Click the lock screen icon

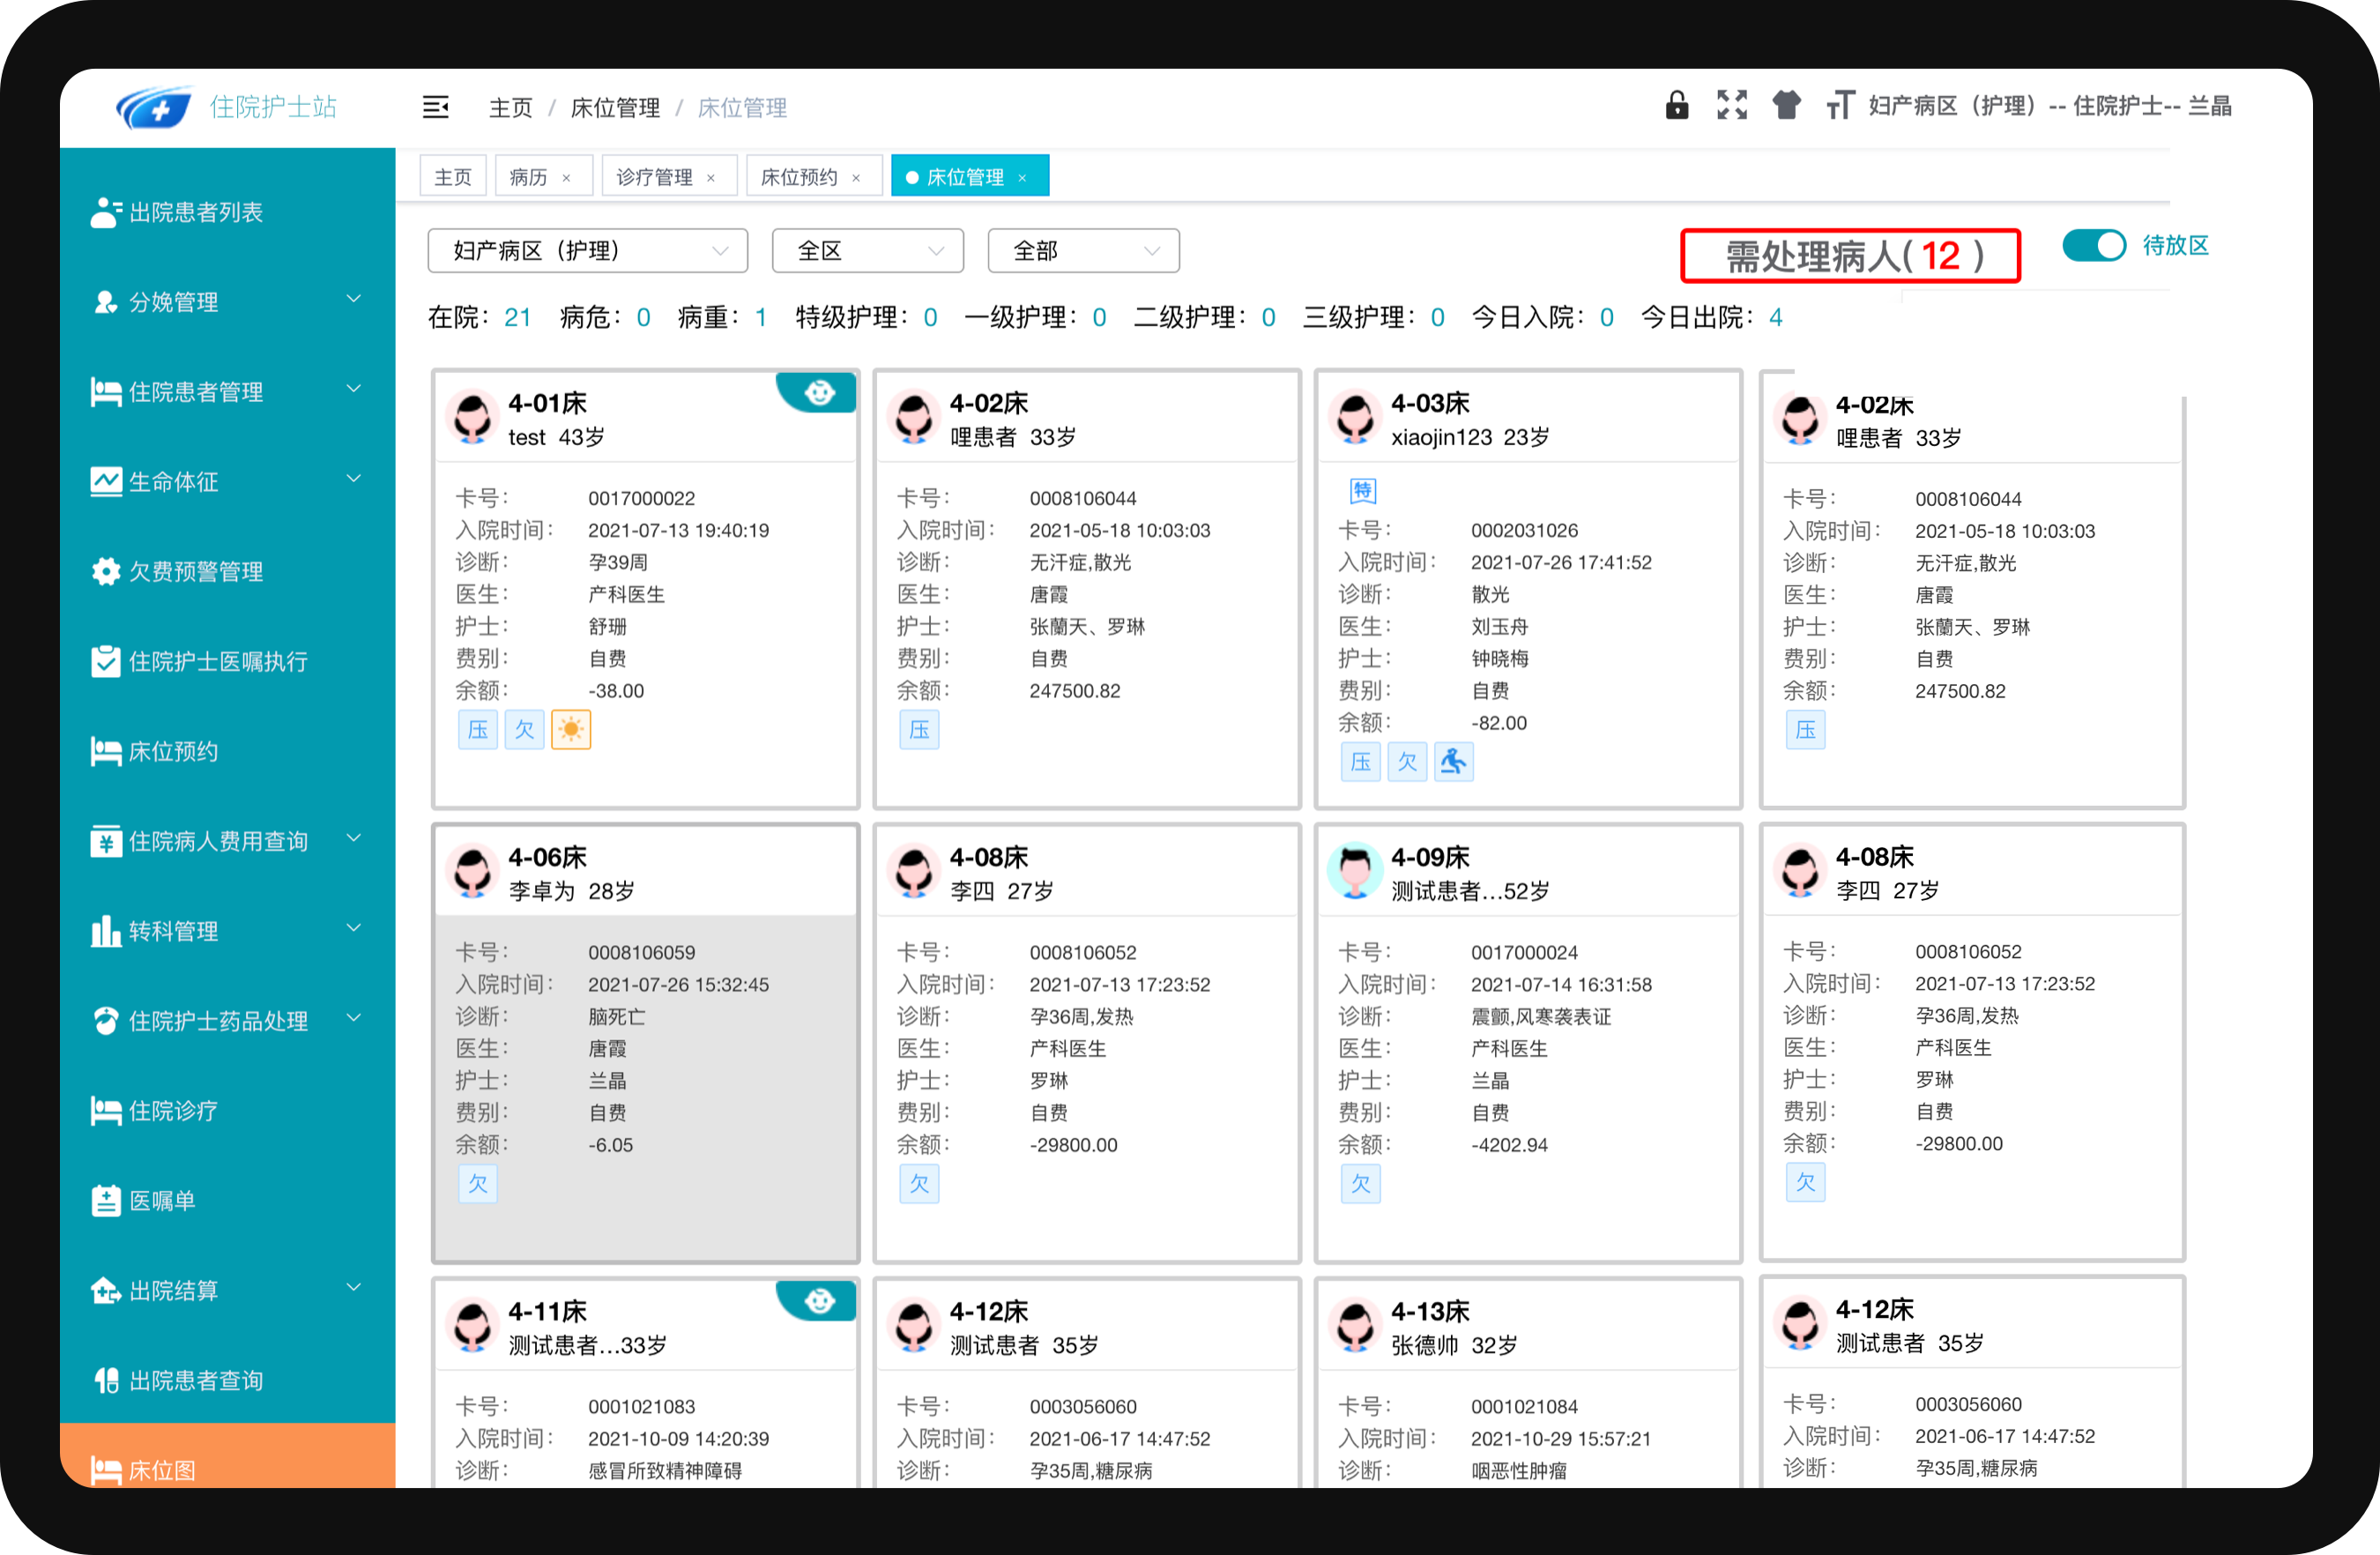click(x=1677, y=105)
